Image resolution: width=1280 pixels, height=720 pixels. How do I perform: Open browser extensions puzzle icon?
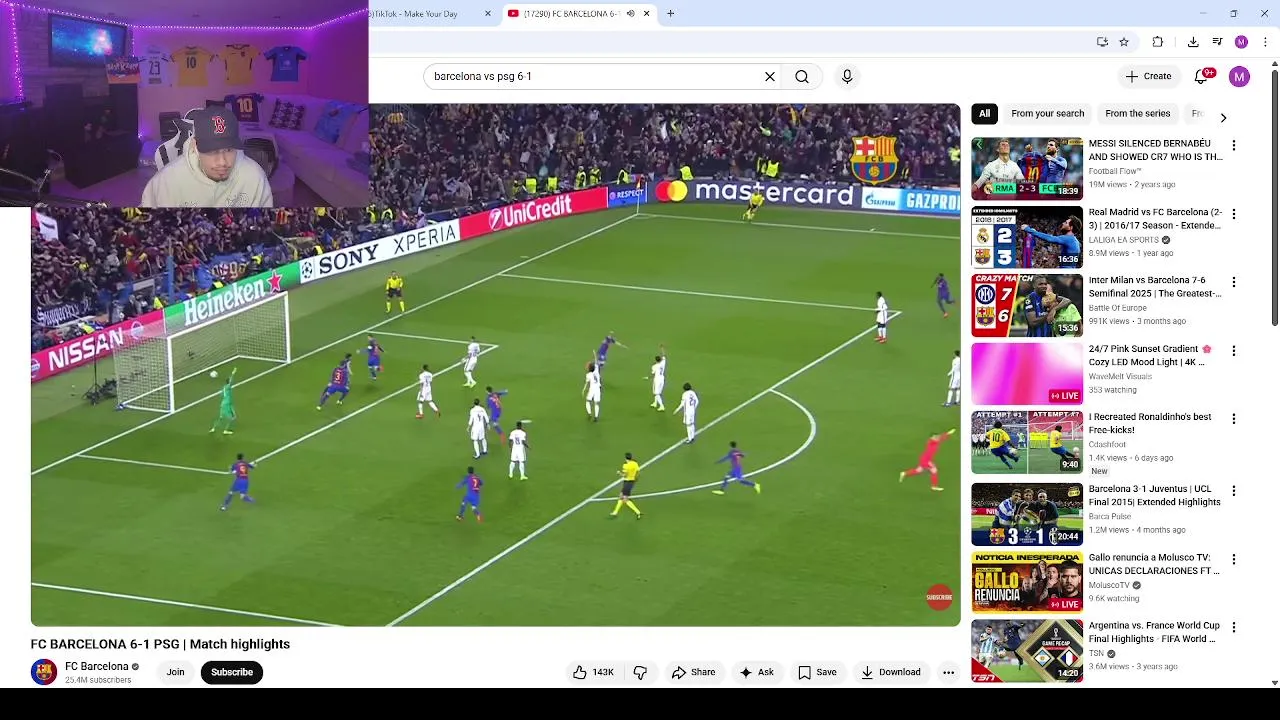click(1158, 42)
